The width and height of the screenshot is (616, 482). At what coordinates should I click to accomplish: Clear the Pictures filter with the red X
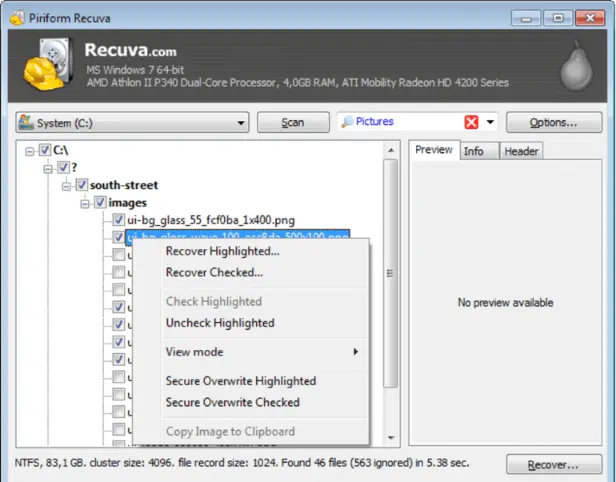[471, 122]
